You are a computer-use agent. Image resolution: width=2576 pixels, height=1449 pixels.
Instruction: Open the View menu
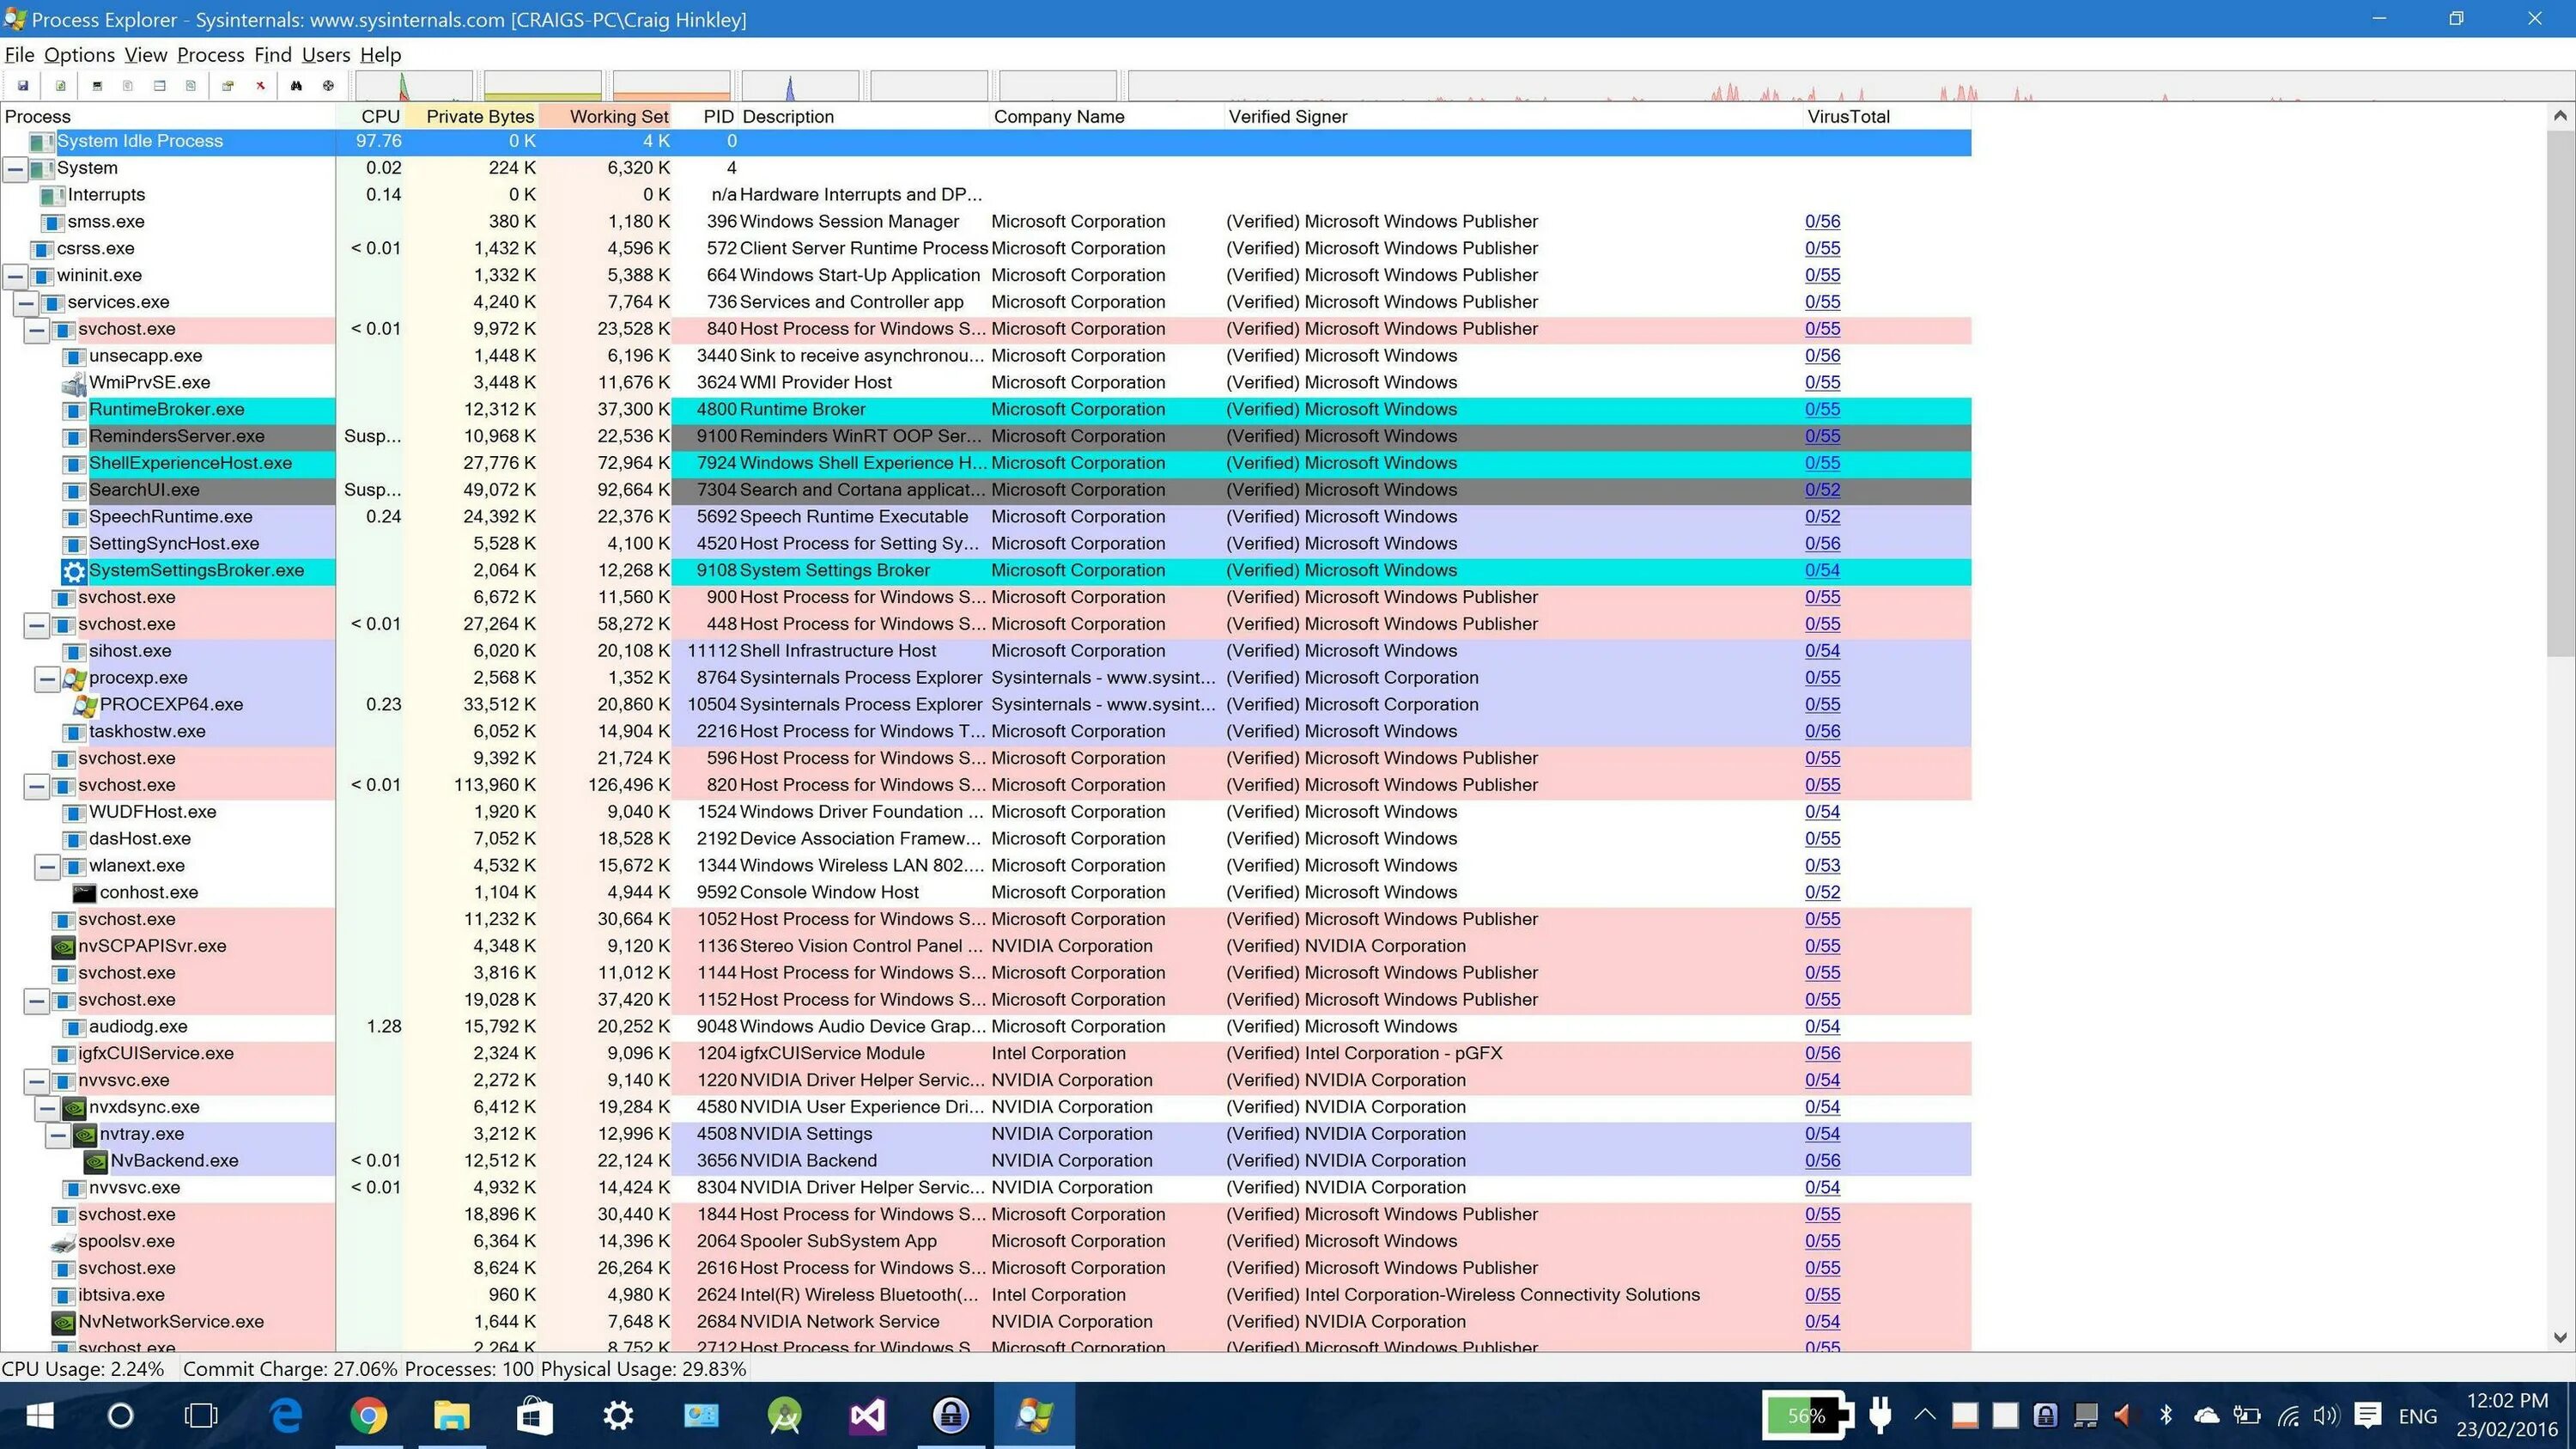pyautogui.click(x=145, y=55)
